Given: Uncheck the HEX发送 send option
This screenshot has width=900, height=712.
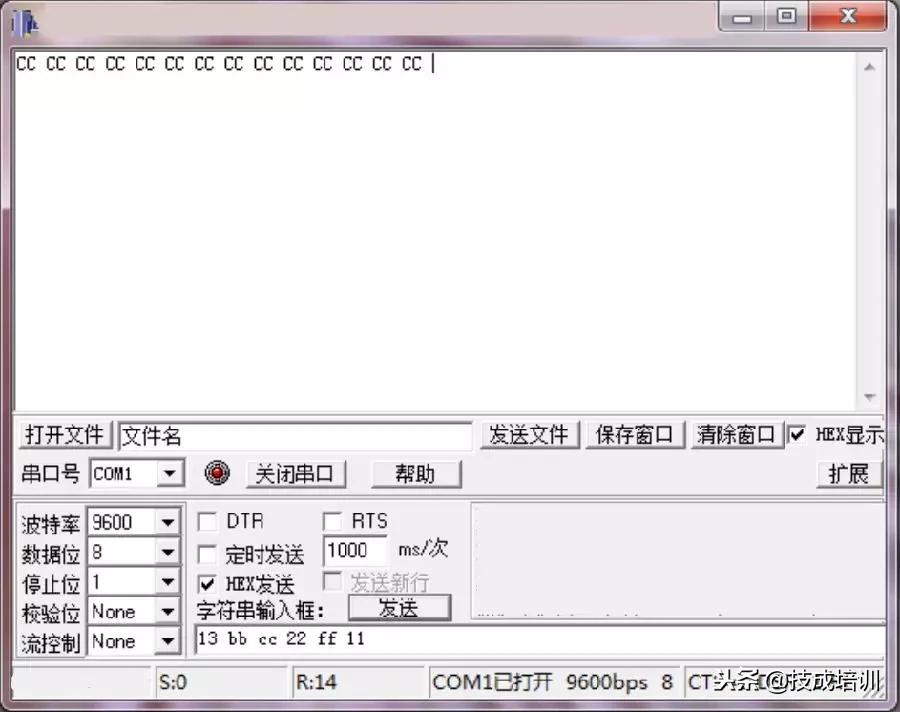Looking at the screenshot, I should coord(207,583).
